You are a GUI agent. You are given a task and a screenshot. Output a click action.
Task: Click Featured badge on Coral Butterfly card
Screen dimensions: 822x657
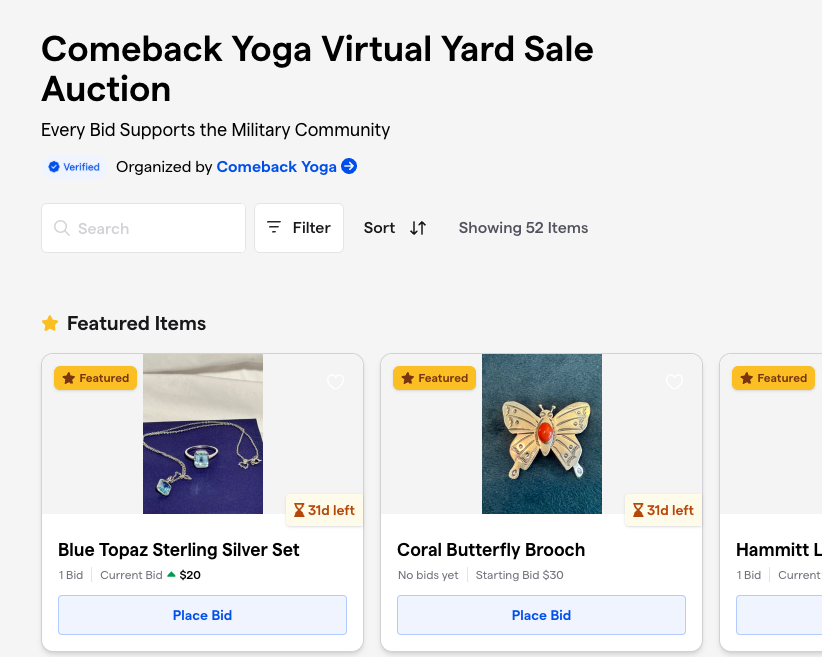(434, 378)
